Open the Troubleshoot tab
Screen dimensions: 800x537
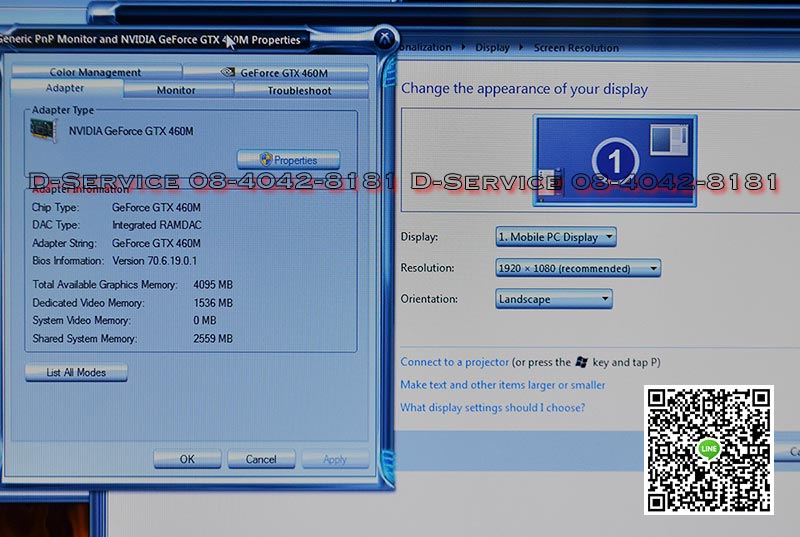pyautogui.click(x=299, y=91)
